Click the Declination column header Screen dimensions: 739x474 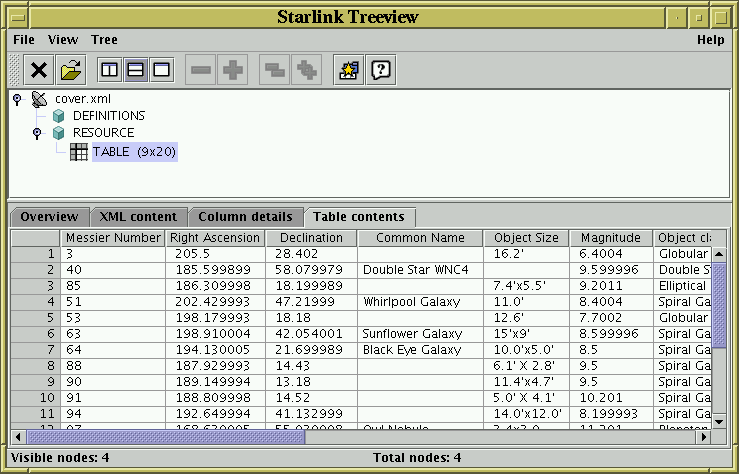point(311,238)
